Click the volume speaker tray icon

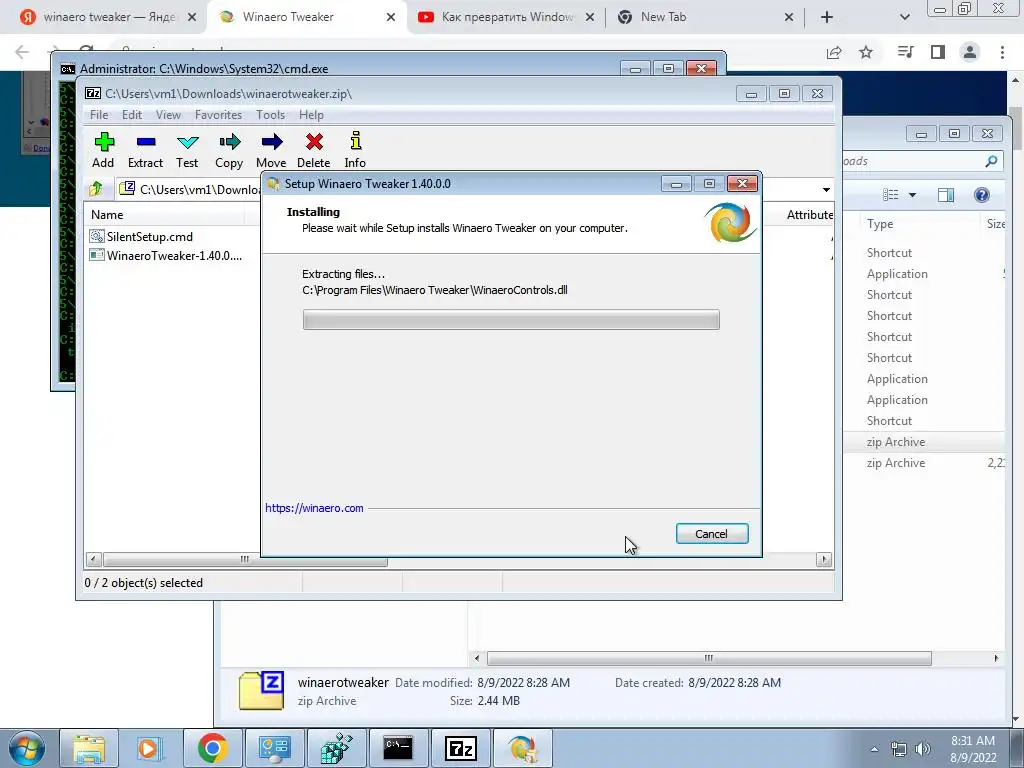point(922,749)
